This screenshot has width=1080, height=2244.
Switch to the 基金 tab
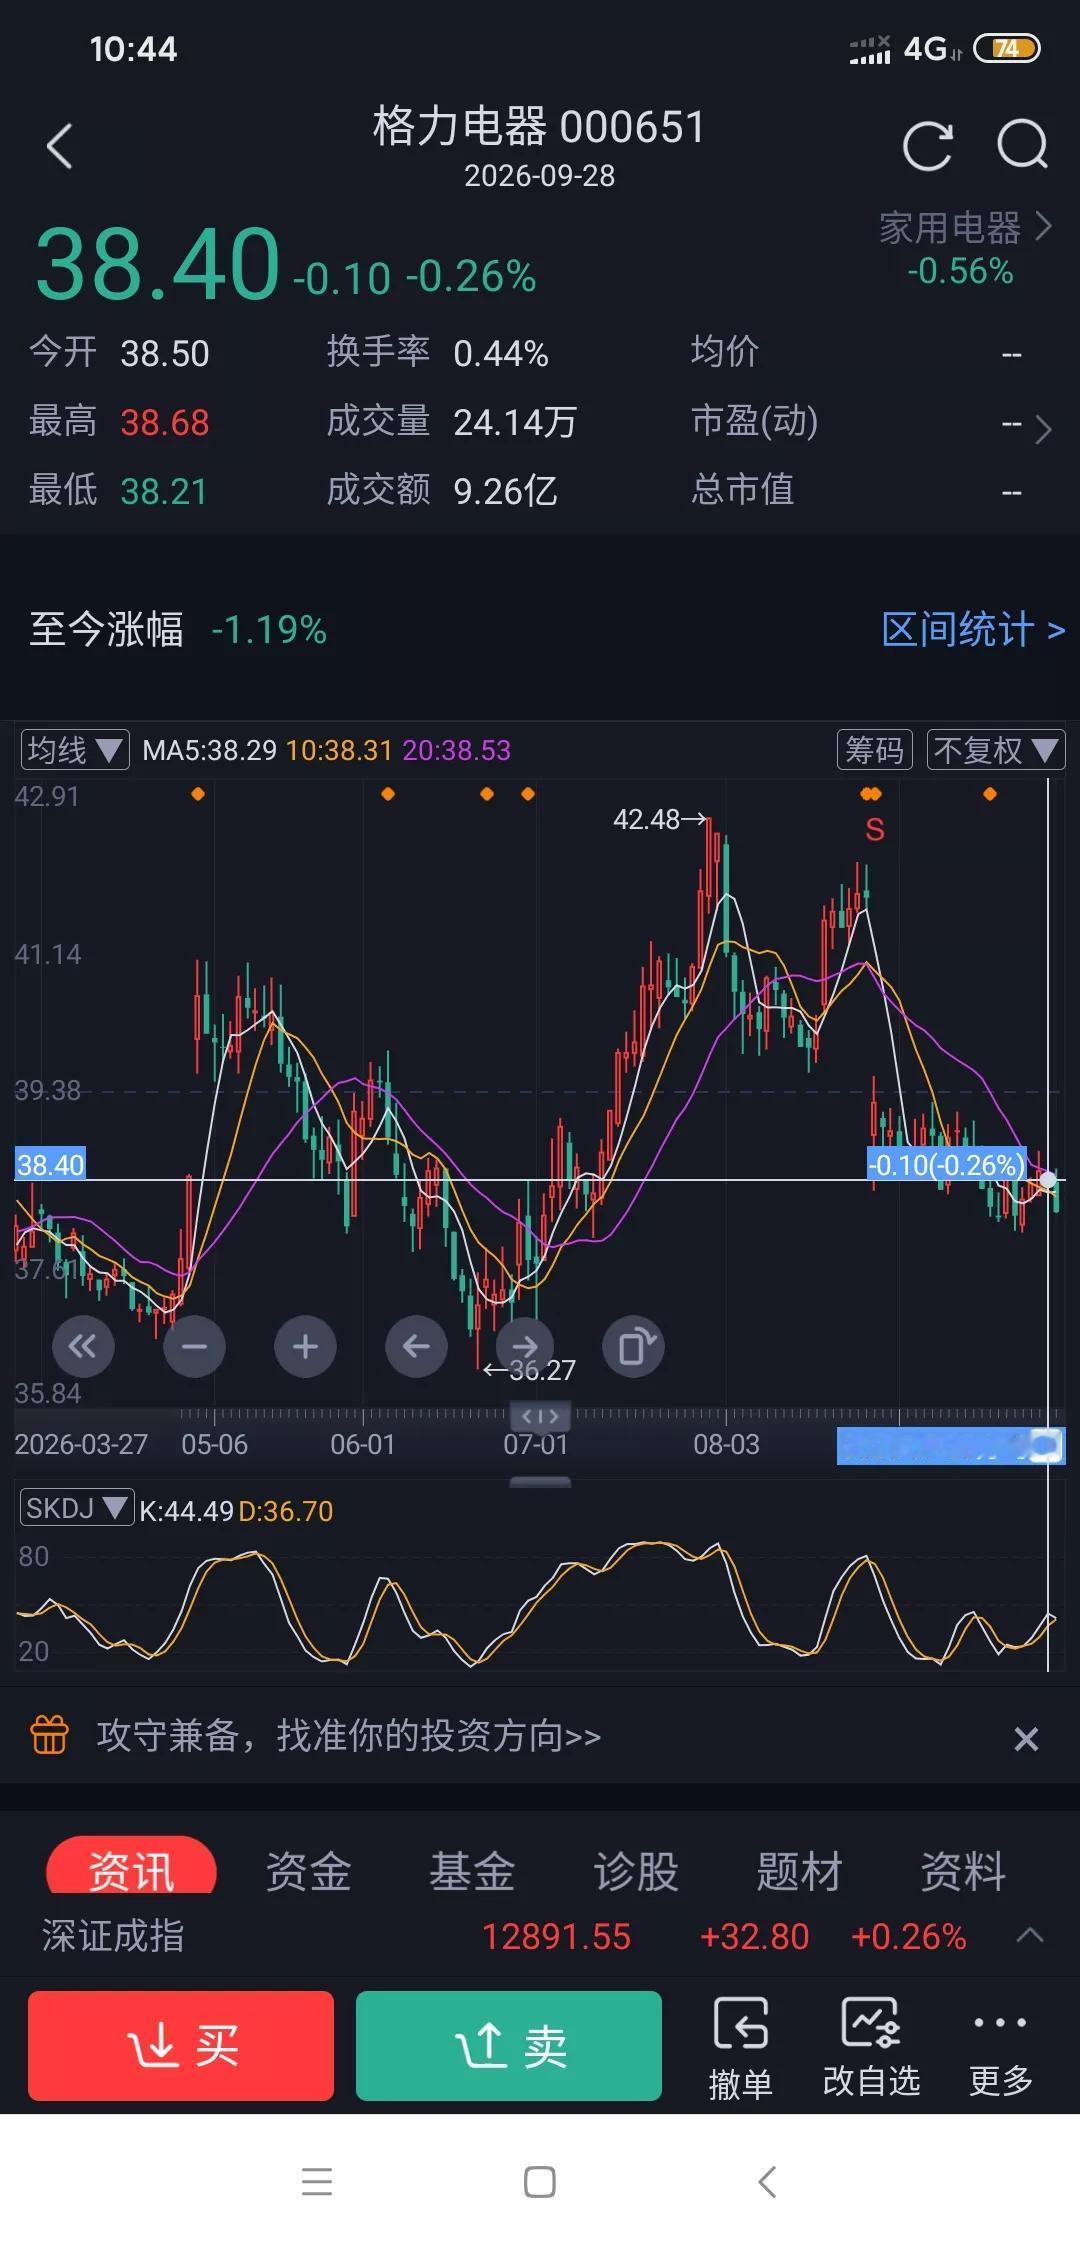pos(472,1871)
